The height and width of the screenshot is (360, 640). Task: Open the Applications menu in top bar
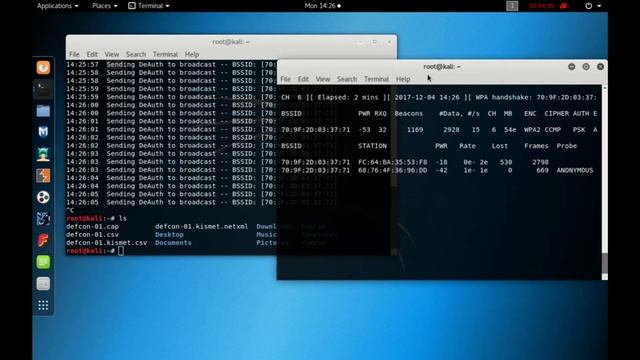pos(58,6)
